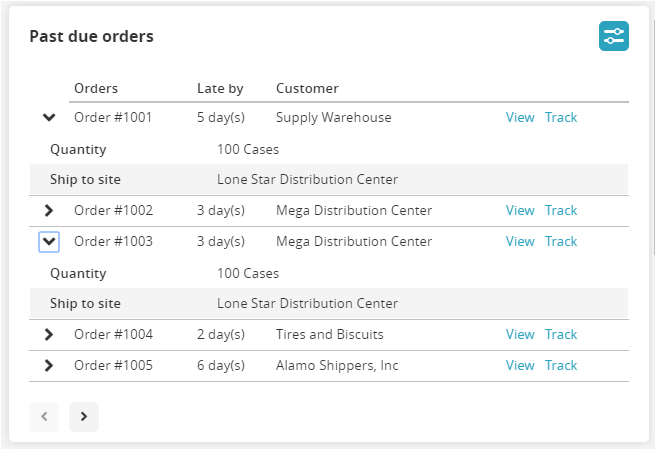Click the Customer column header
This screenshot has width=656, height=450.
coord(307,88)
